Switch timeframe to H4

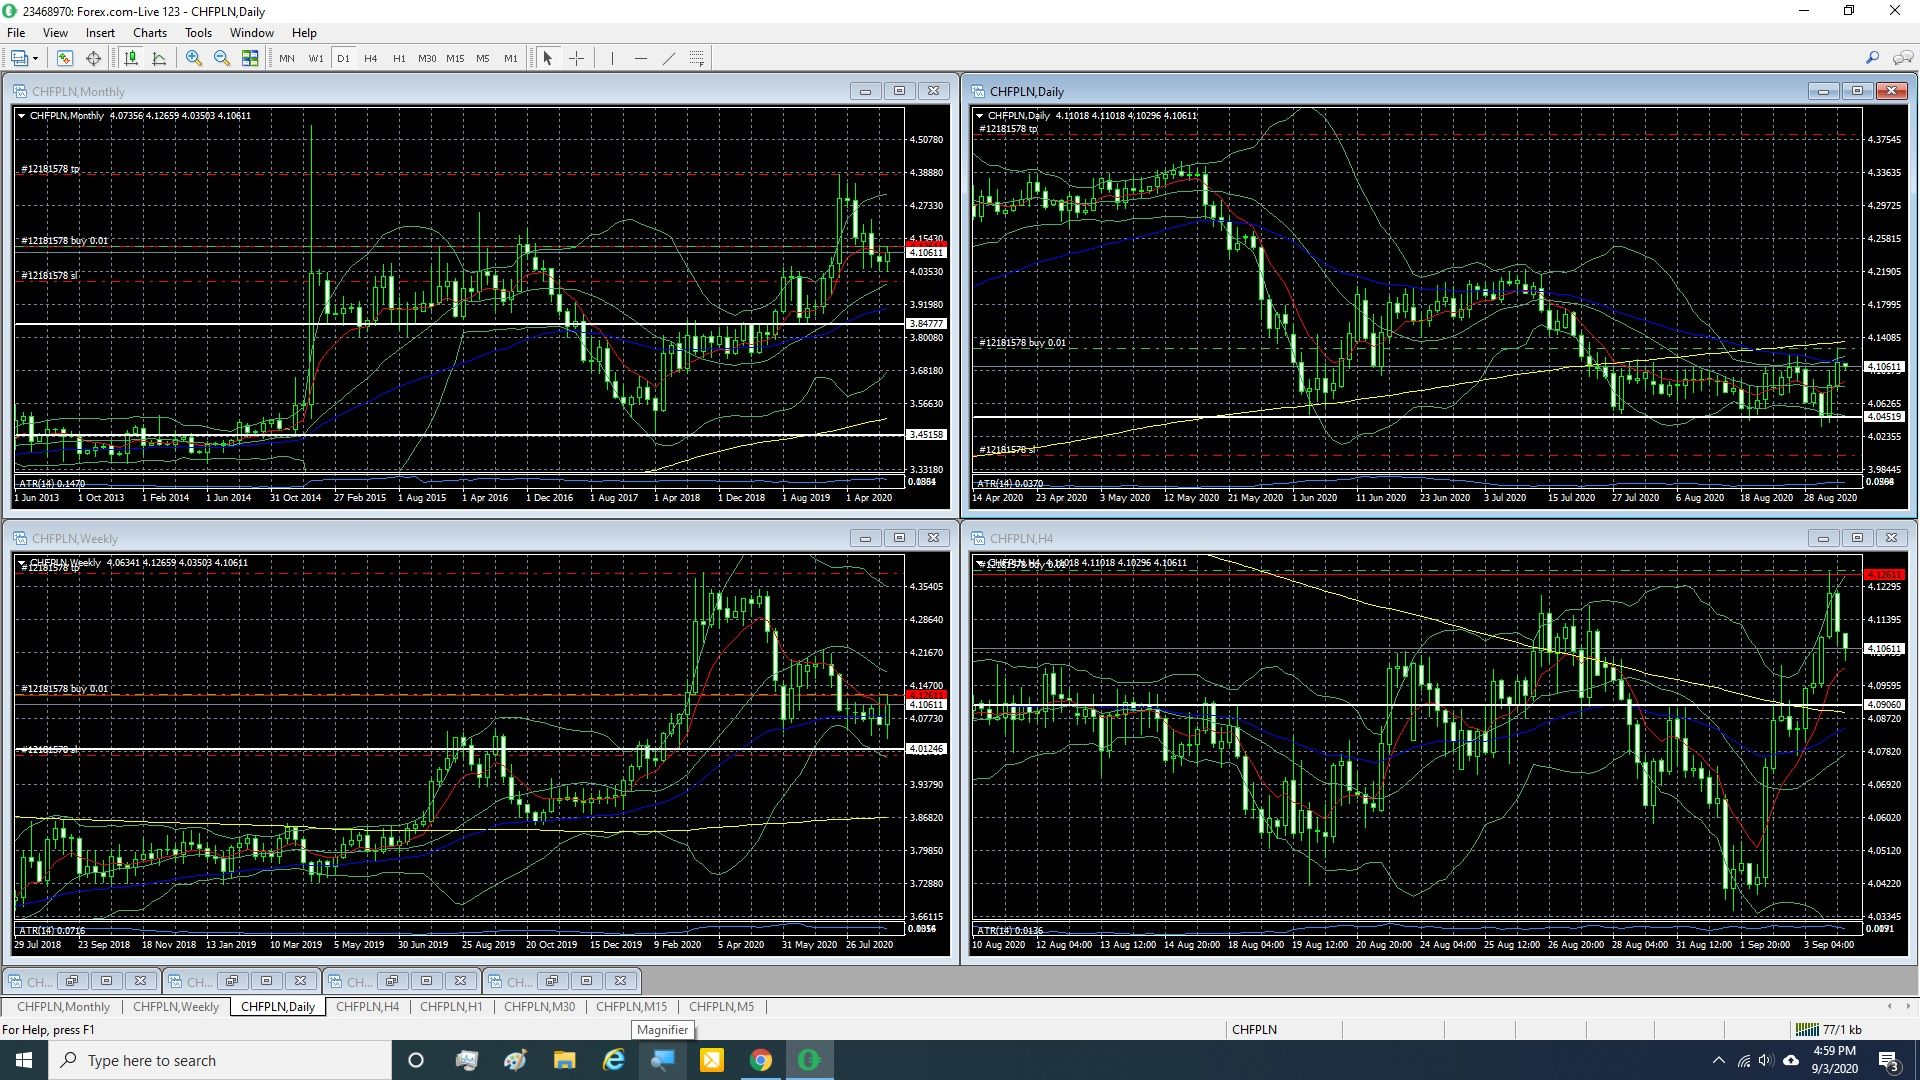pyautogui.click(x=371, y=58)
